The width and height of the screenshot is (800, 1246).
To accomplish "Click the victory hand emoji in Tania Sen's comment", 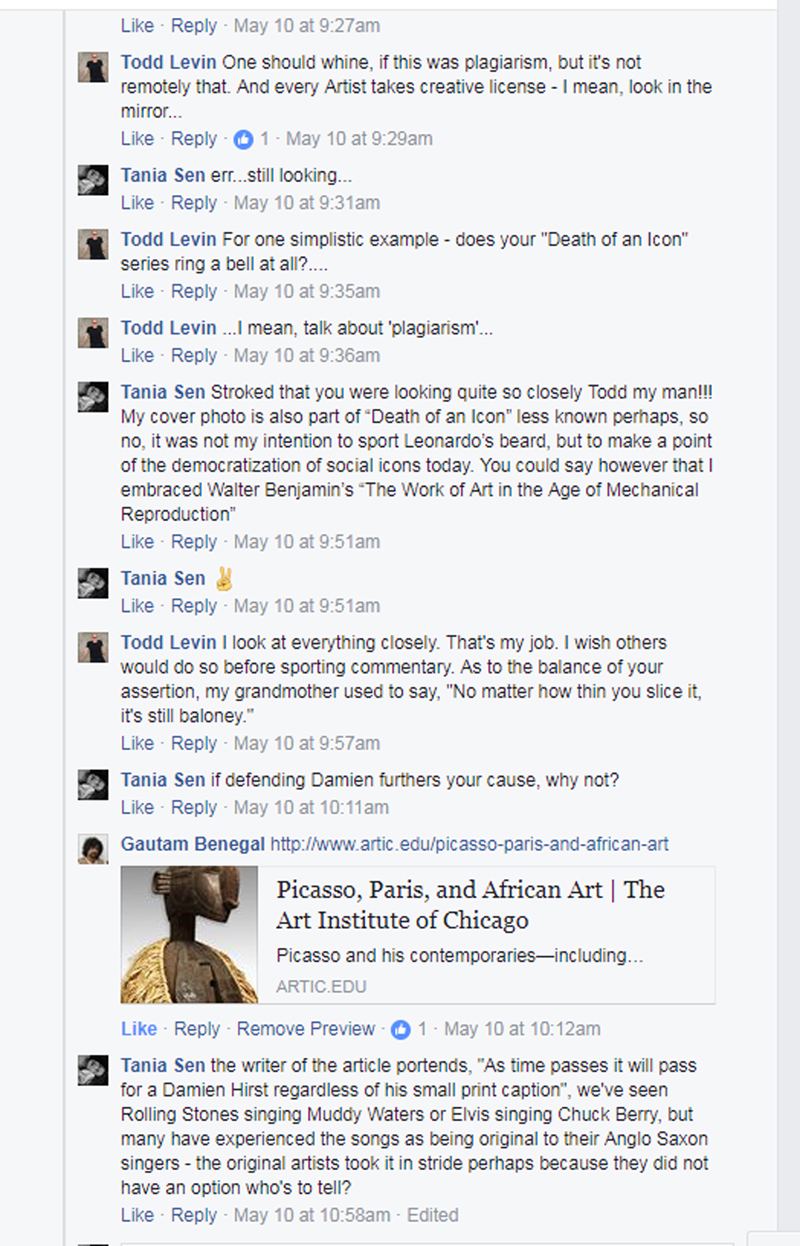I will pyautogui.click(x=224, y=579).
